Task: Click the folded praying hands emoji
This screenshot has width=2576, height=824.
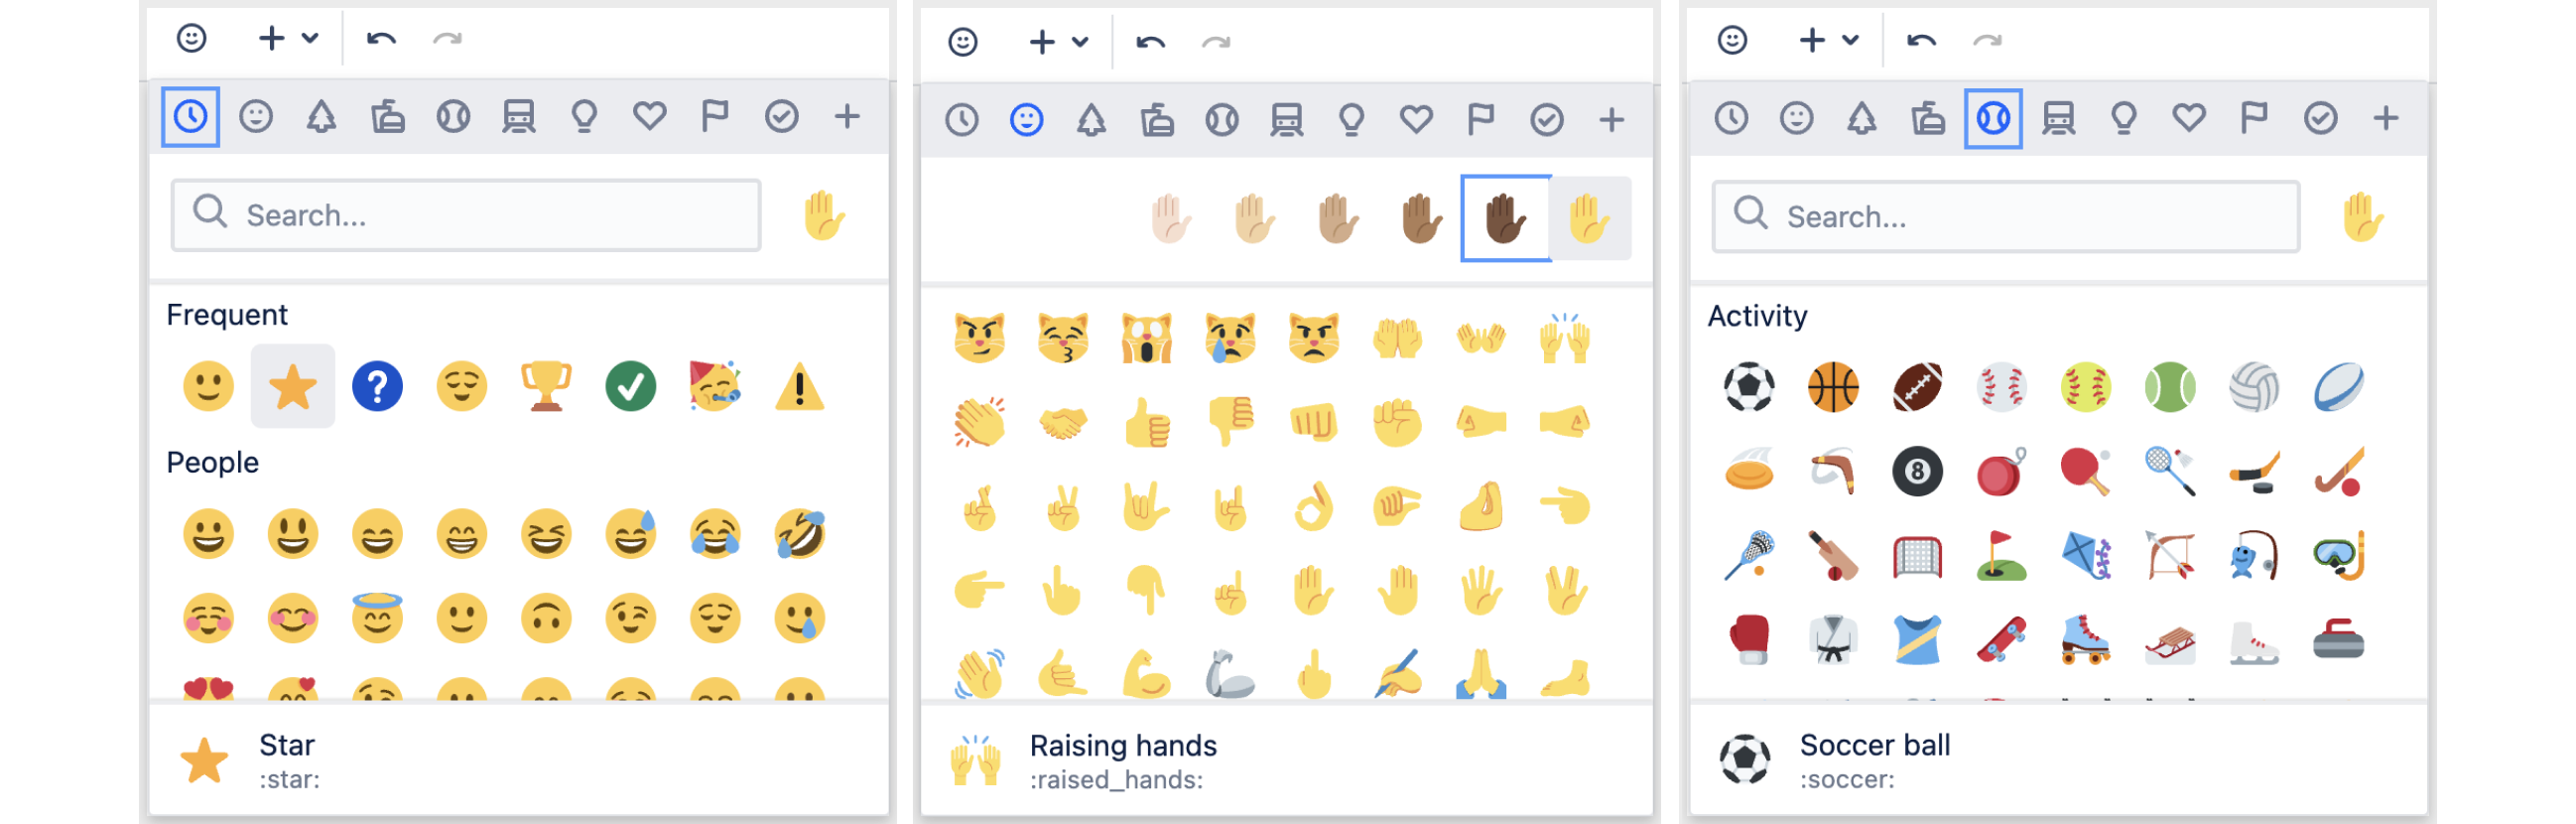Action: pyautogui.click(x=1481, y=675)
